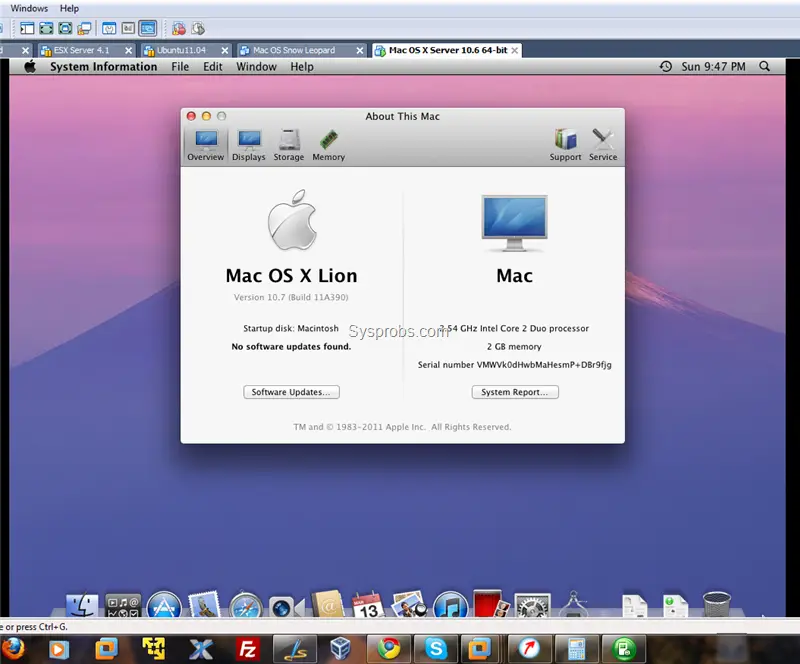Screen dimensions: 800x664
Task: Open Preview from the dock
Action: [409, 605]
